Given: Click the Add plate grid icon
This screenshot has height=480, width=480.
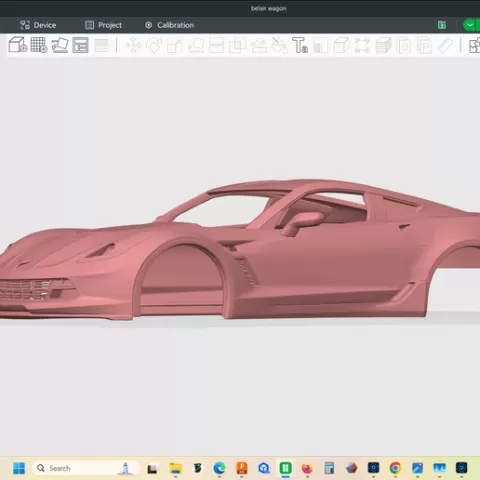Looking at the screenshot, I should [39, 45].
